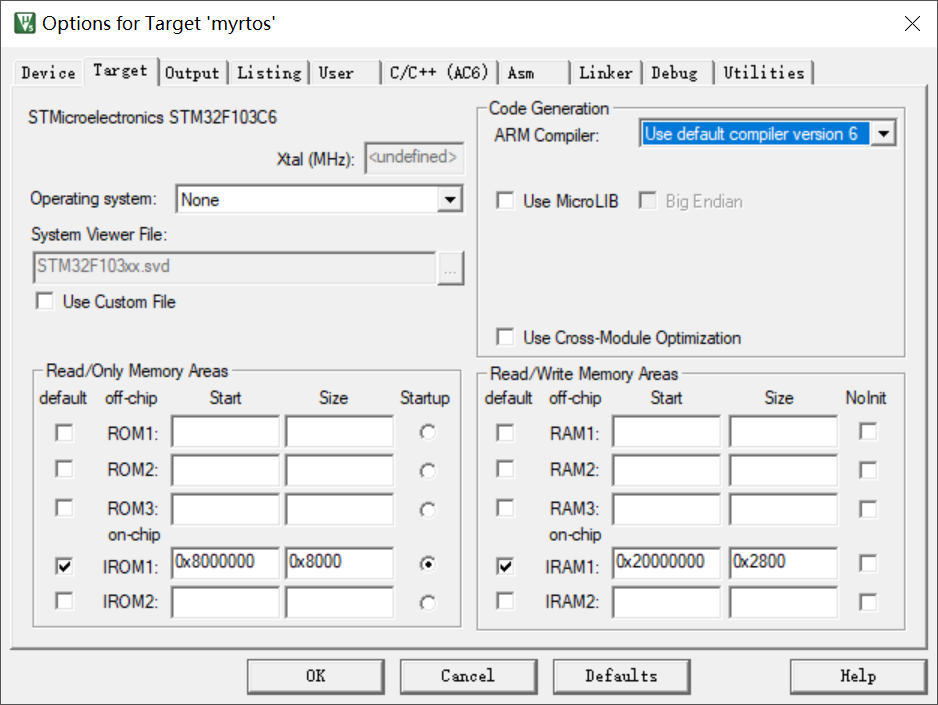Go to the Listing tab
The image size is (938, 705).
click(x=269, y=73)
